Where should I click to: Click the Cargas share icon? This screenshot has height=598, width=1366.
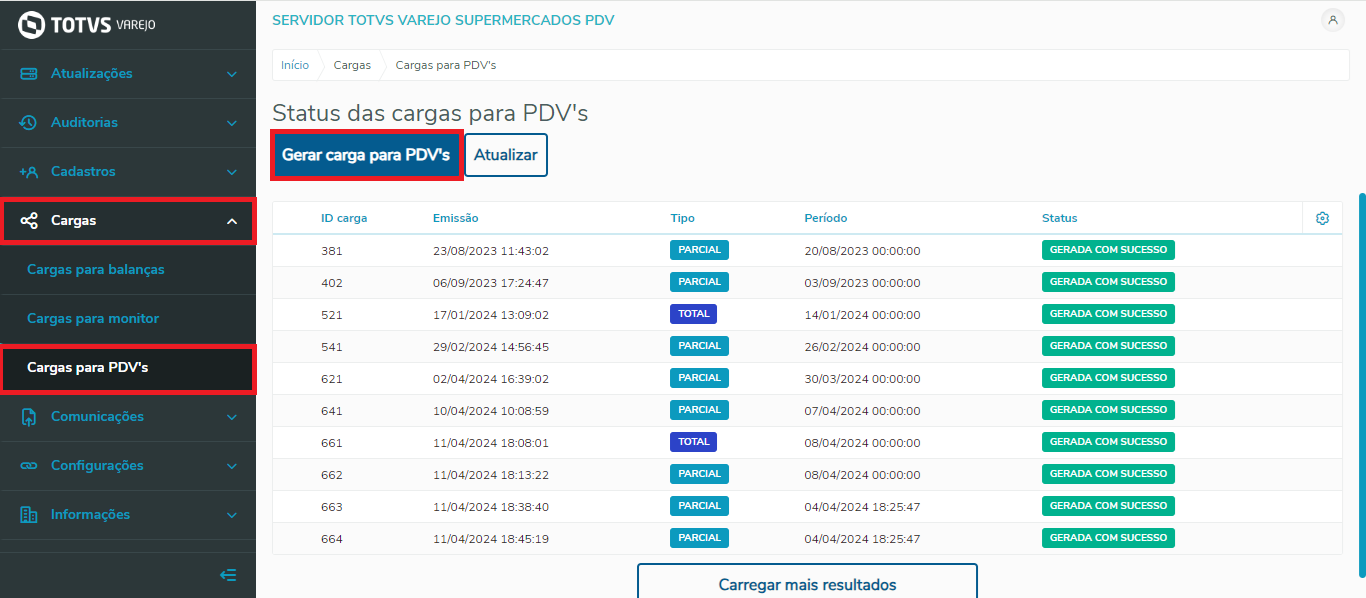point(29,220)
